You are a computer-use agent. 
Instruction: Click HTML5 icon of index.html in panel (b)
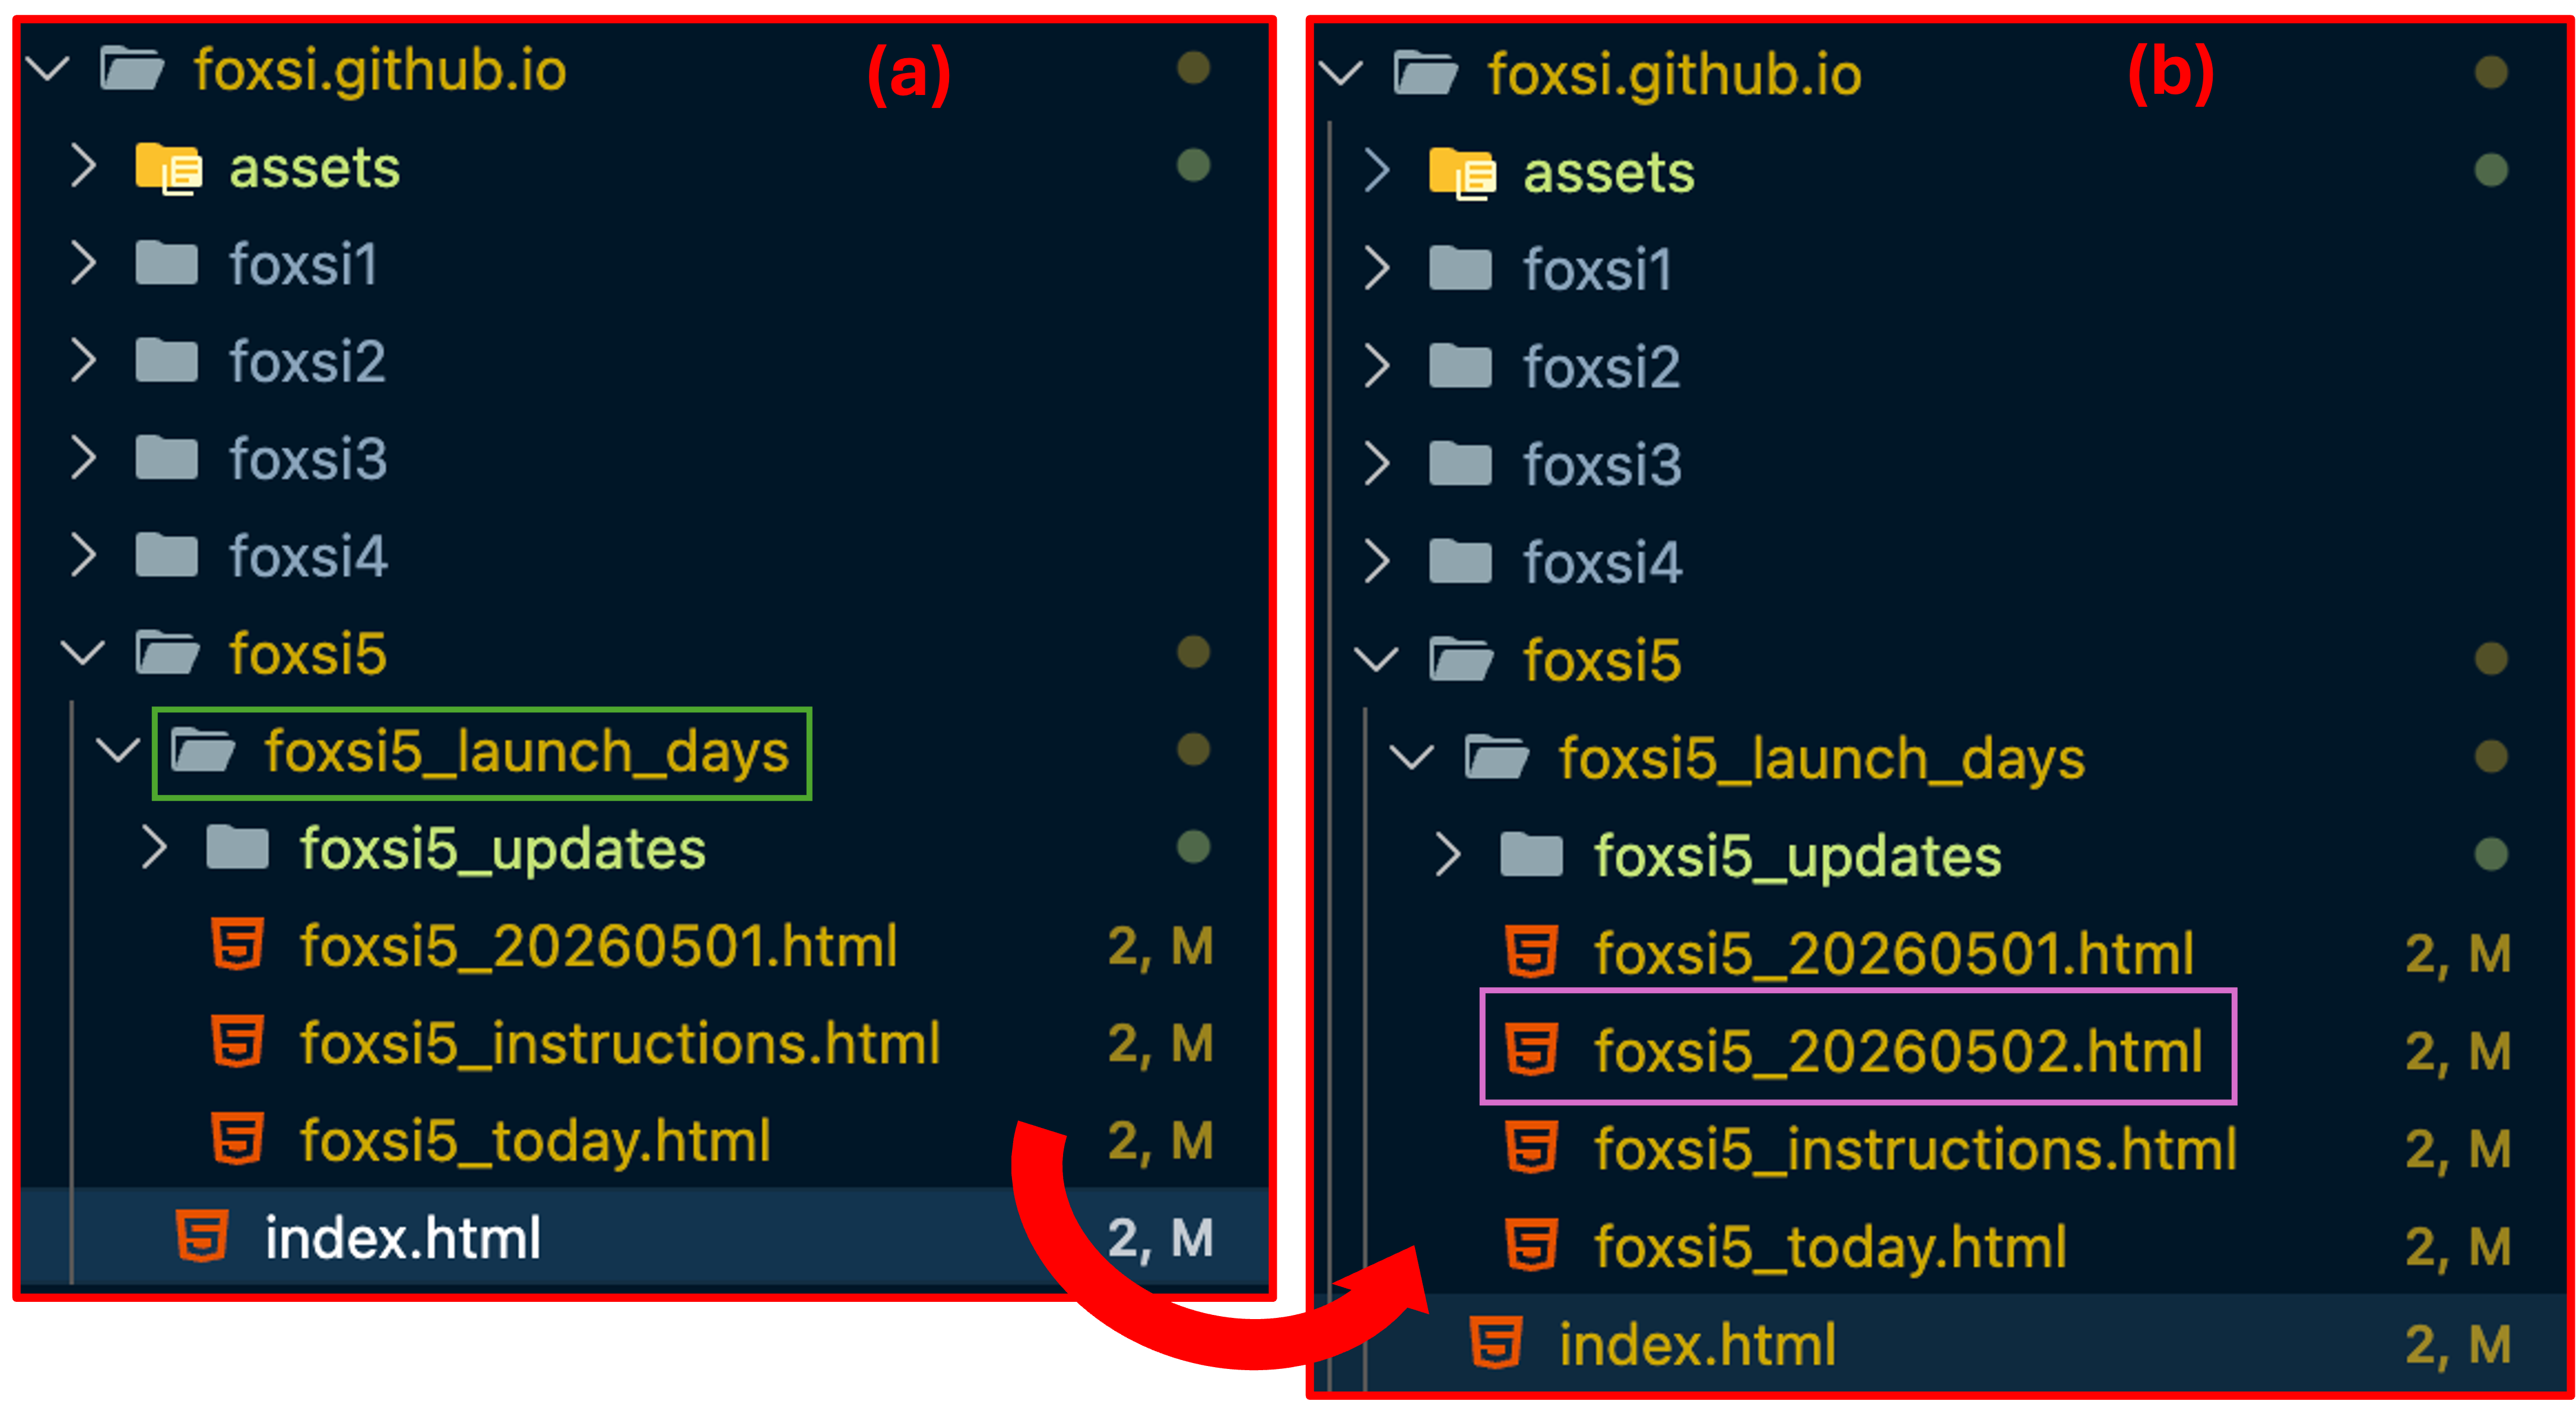[1496, 1342]
